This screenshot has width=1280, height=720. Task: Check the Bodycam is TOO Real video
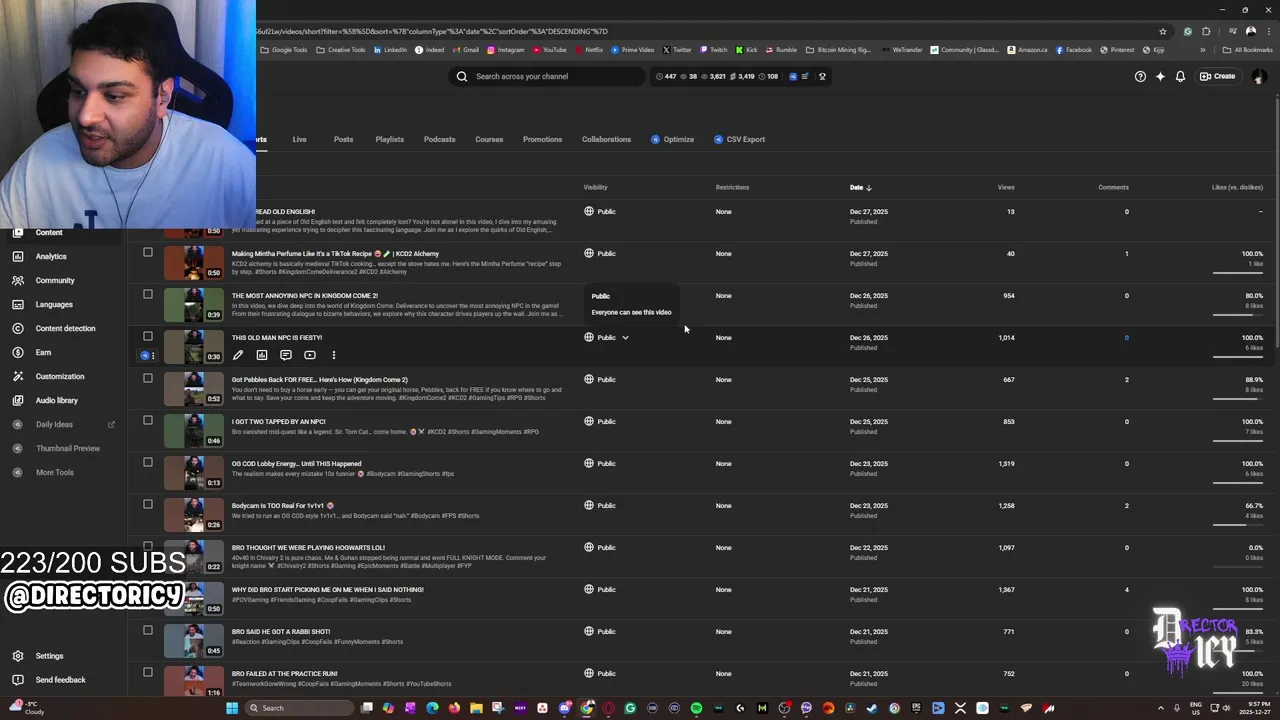click(x=148, y=504)
